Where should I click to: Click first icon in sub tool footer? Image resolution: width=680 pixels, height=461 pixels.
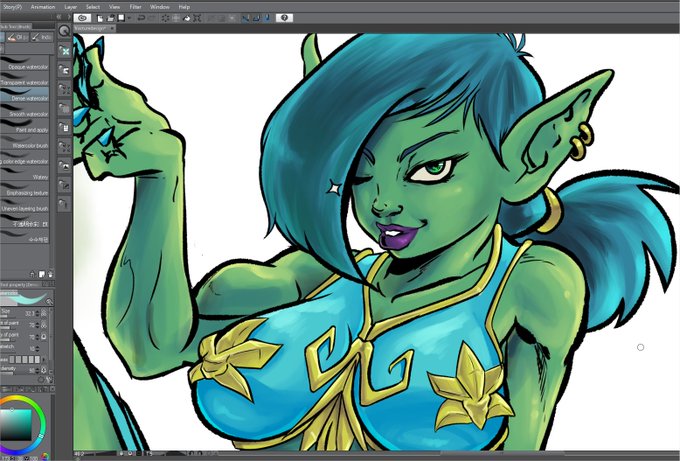point(33,274)
